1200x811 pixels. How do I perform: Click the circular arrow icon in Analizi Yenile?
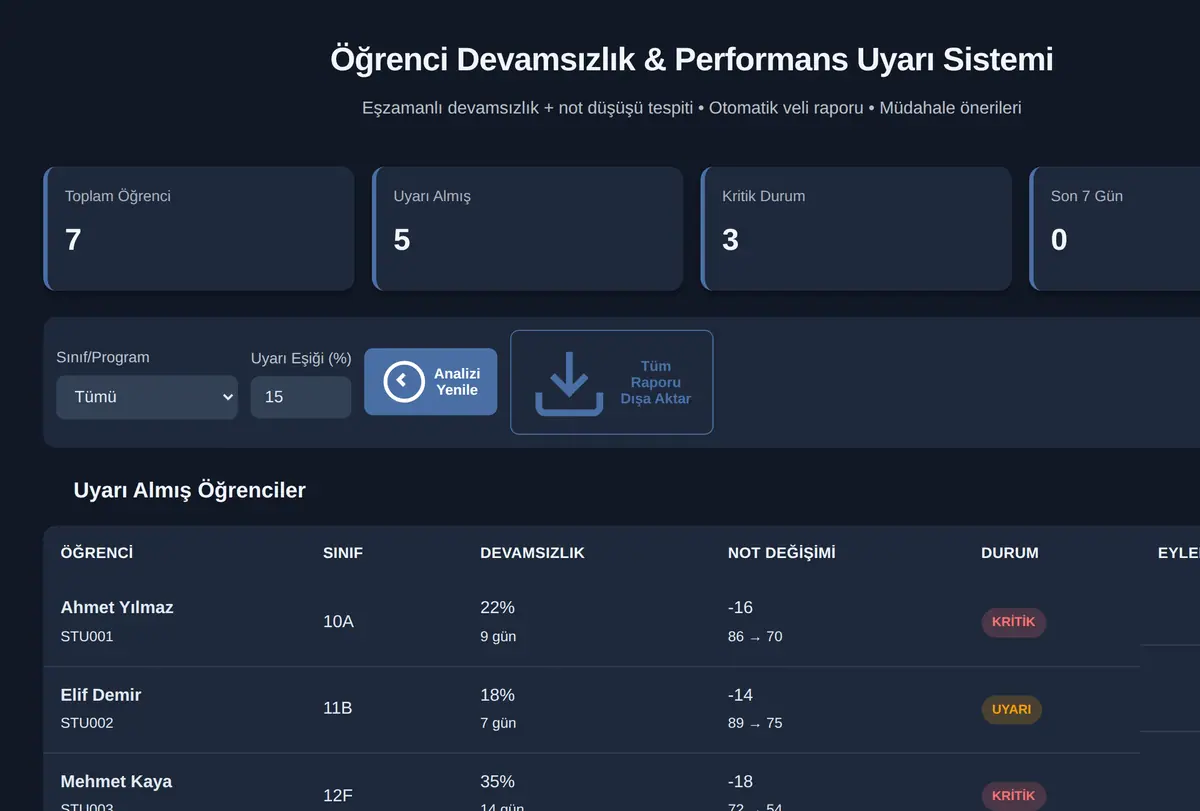click(404, 381)
